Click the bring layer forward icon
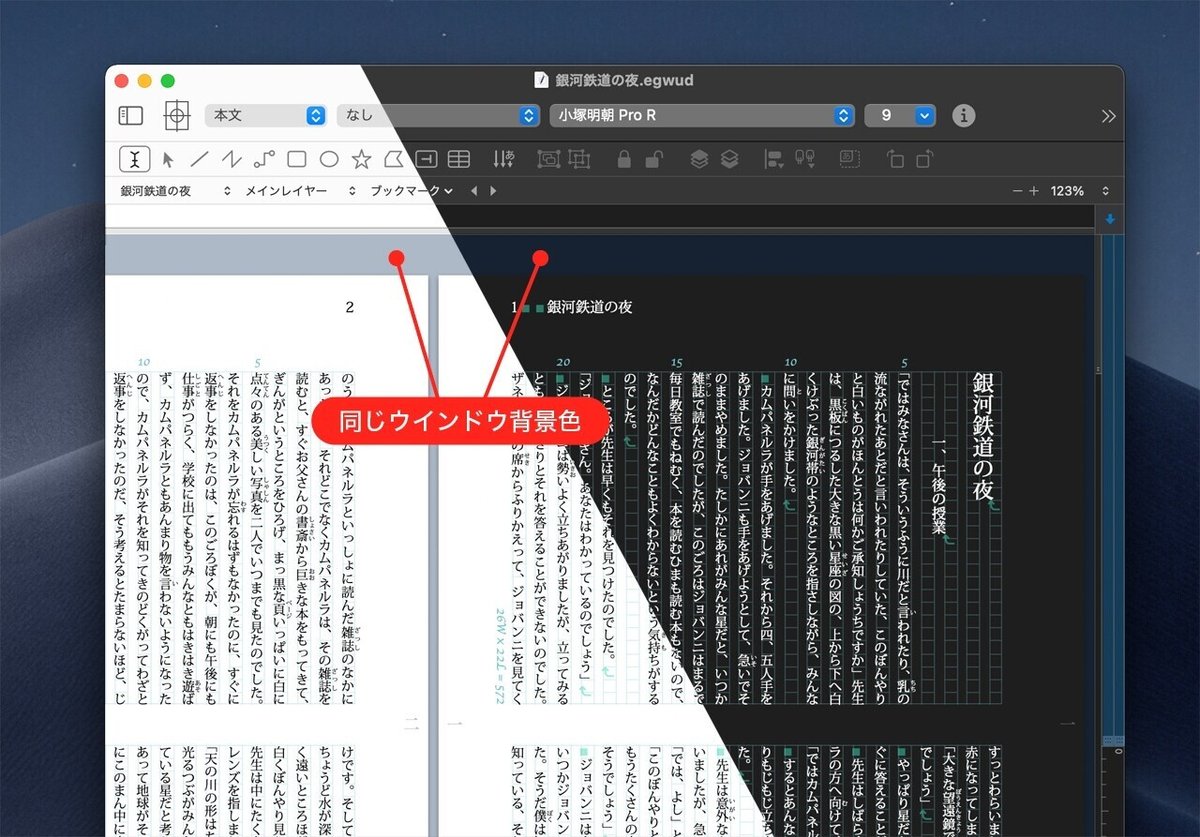 point(699,159)
